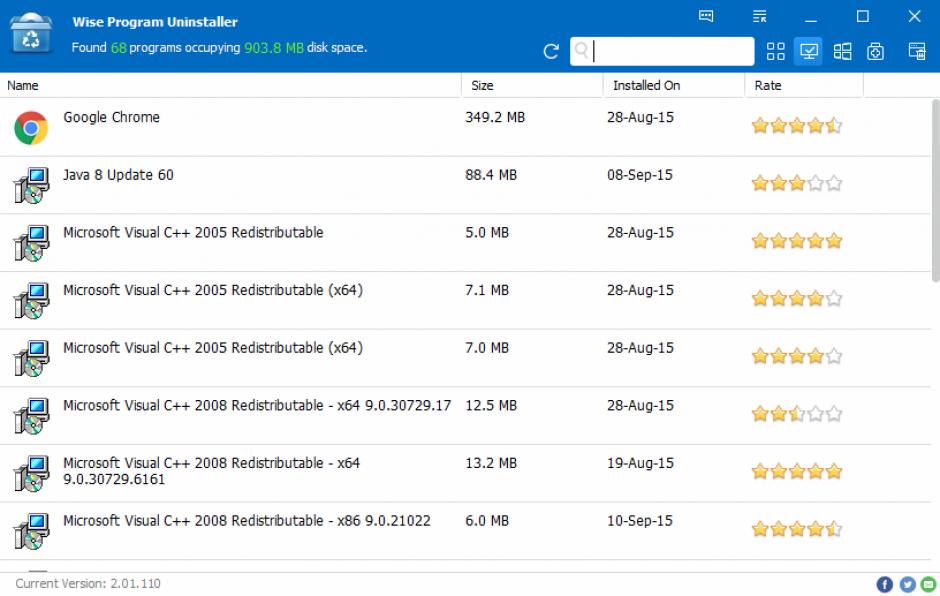Click icon of Visual C++ 2005 Redistributable 5.0 MB
Image resolution: width=940 pixels, height=596 pixels.
(31, 243)
